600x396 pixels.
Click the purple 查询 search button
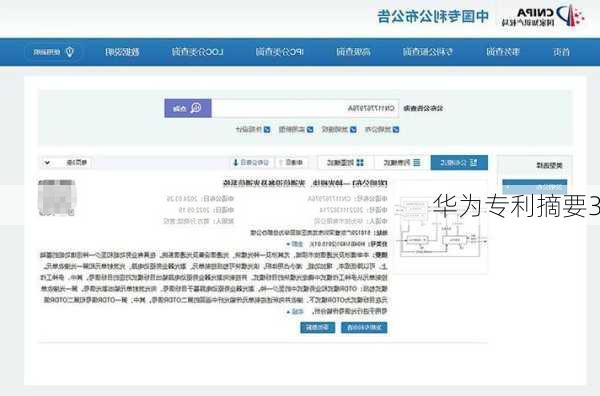188,108
